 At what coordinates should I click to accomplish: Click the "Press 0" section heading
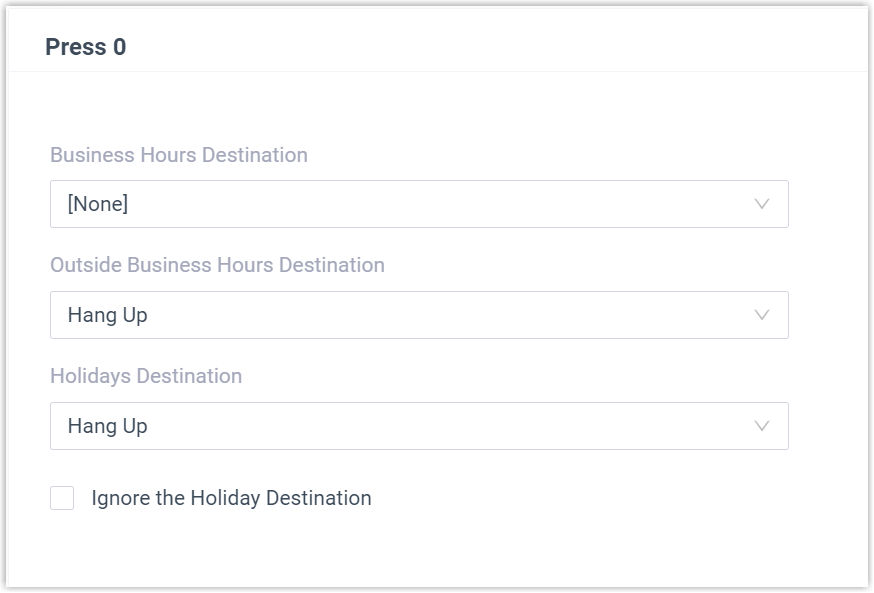86,47
